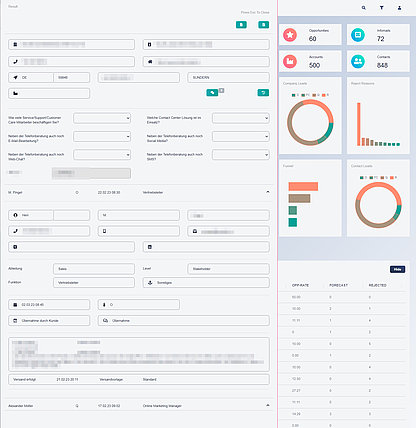Click the FORECAST column header

pos(338,285)
